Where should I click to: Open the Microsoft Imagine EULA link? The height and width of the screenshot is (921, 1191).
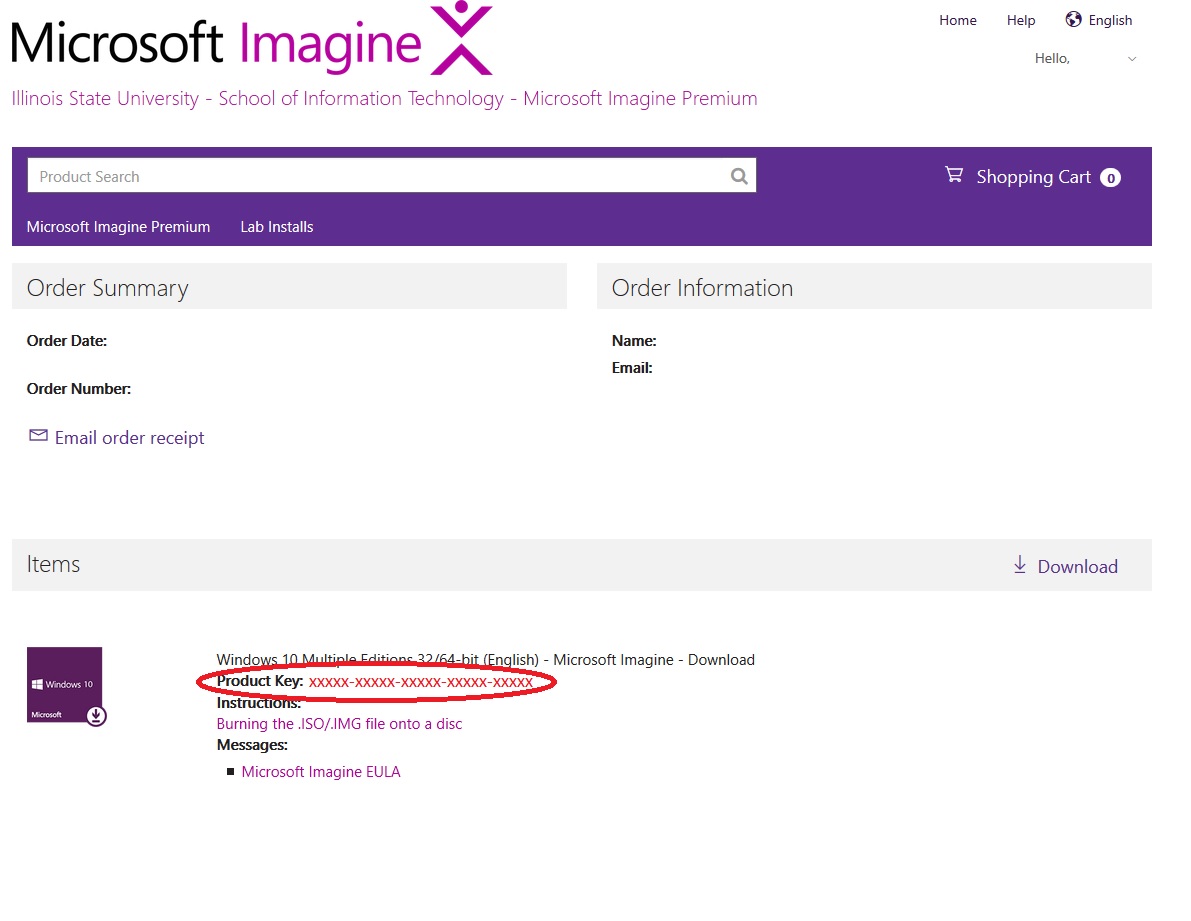(x=321, y=772)
